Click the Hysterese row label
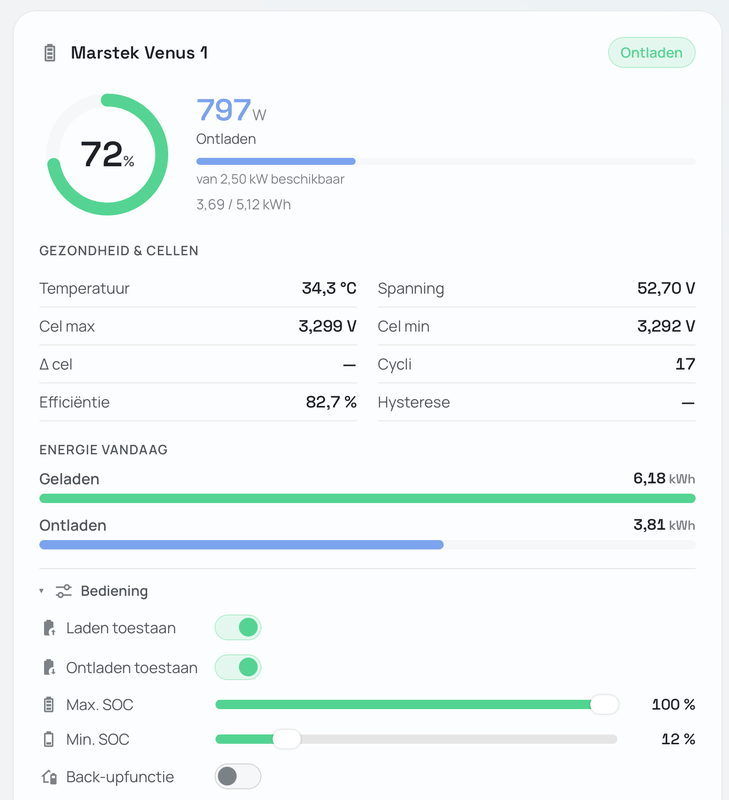This screenshot has width=729, height=800. coord(414,402)
